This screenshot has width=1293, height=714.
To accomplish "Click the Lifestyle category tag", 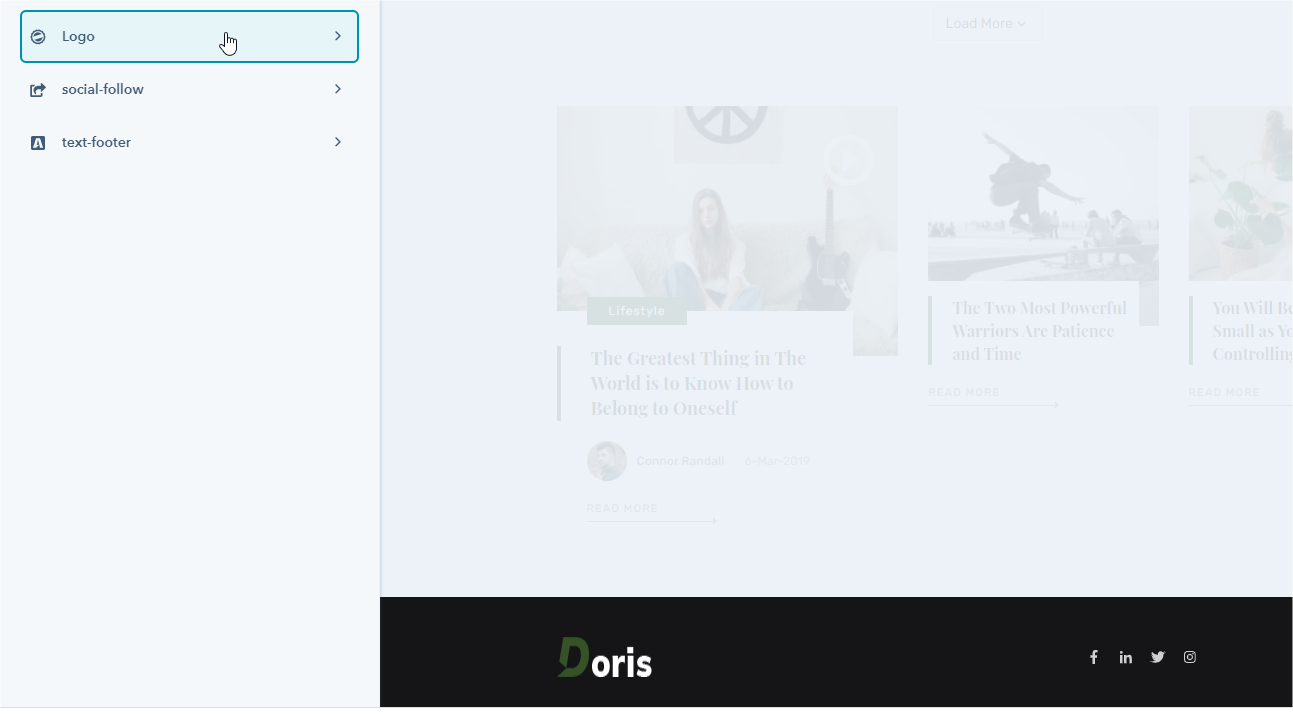I will [x=636, y=311].
